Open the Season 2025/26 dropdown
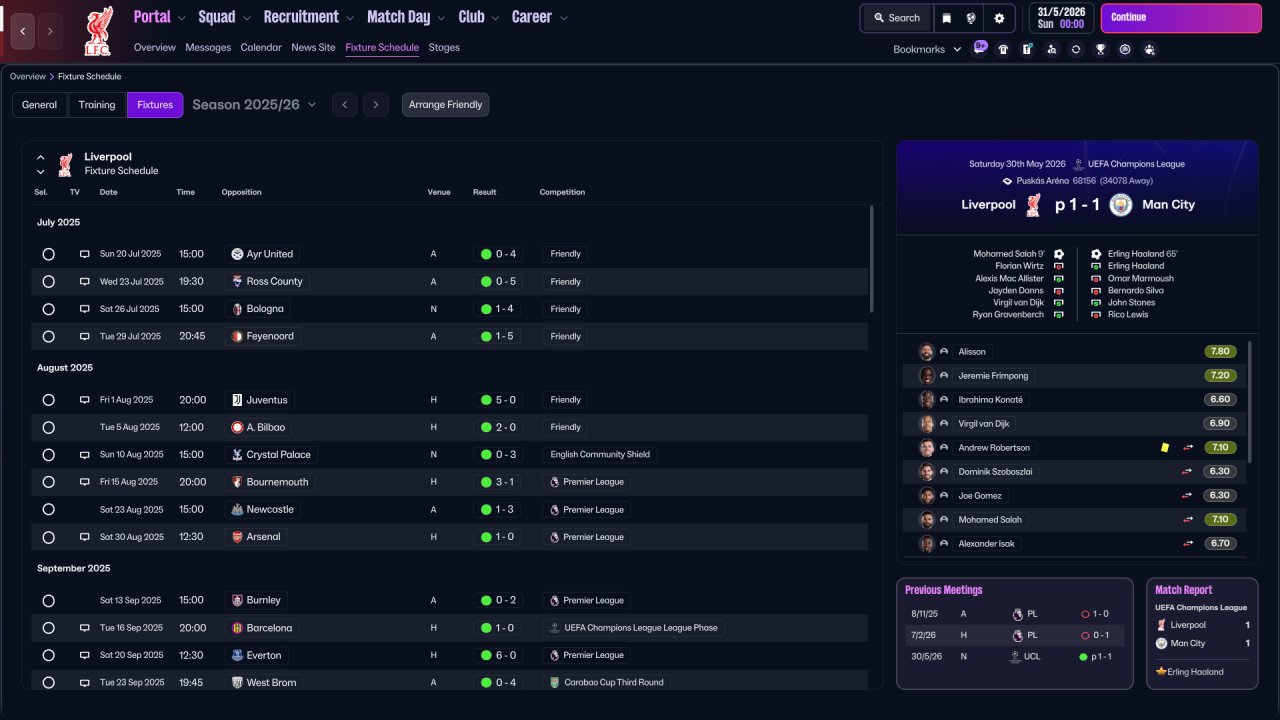Viewport: 1280px width, 720px height. 254,104
